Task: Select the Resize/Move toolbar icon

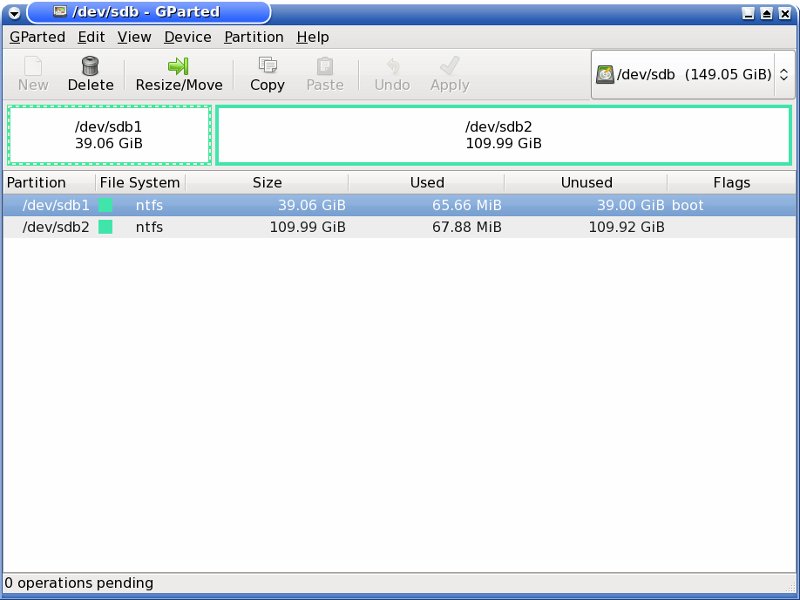Action: tap(179, 66)
